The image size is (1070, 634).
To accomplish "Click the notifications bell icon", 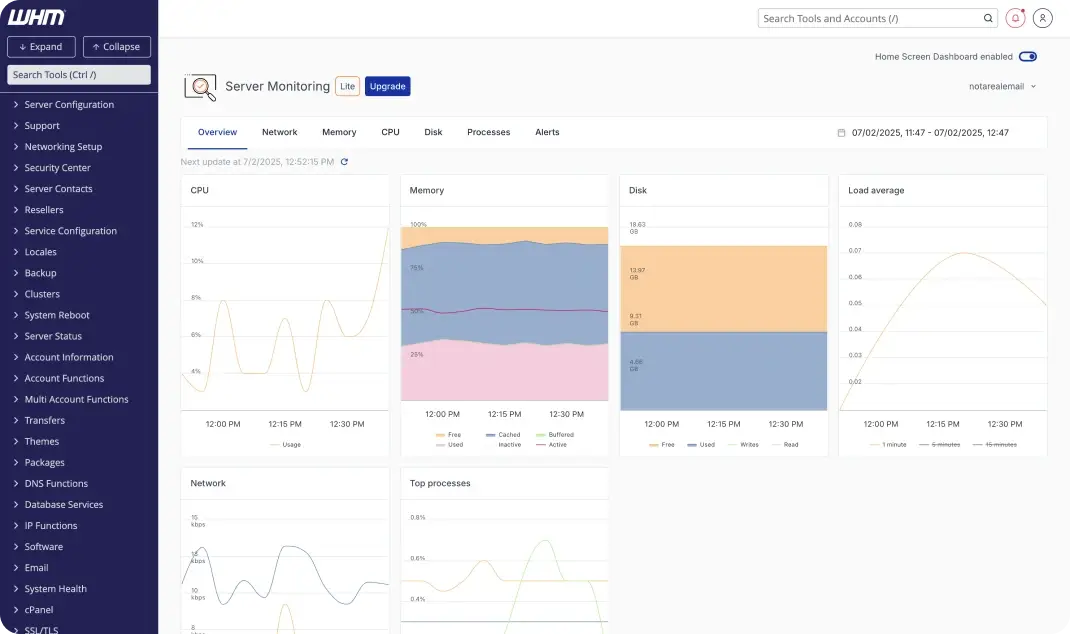I will tap(1014, 17).
